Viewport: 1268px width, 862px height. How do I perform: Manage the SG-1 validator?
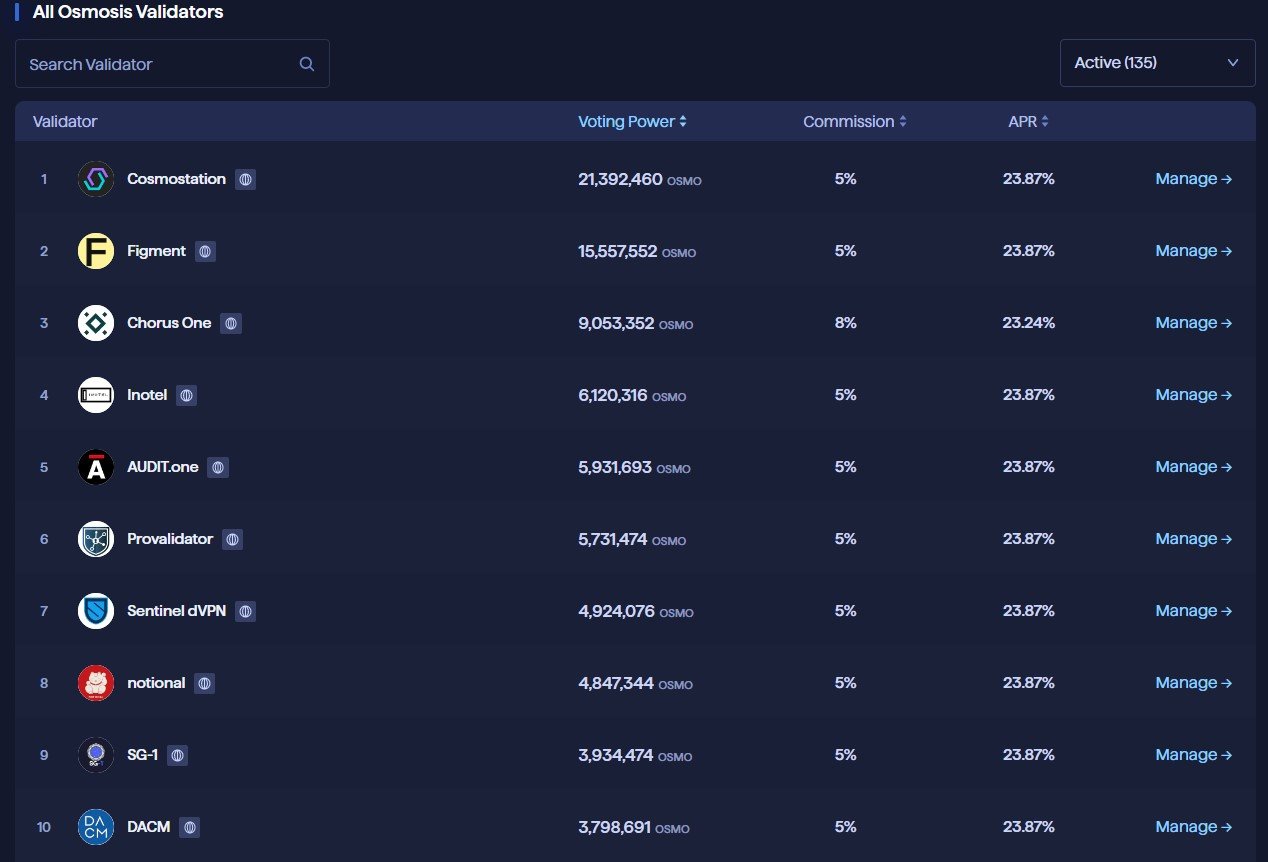click(x=1193, y=755)
